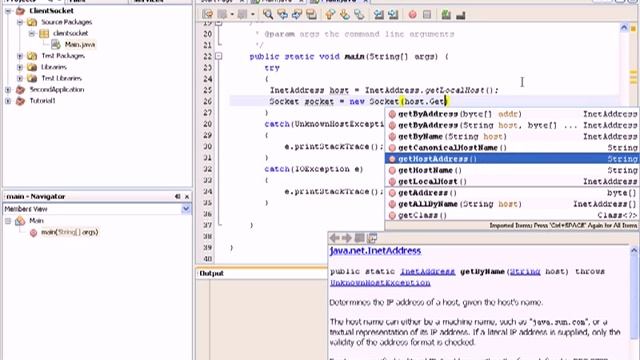Expand the Libraries node
This screenshot has width=640, height=360.
pos(20,67)
